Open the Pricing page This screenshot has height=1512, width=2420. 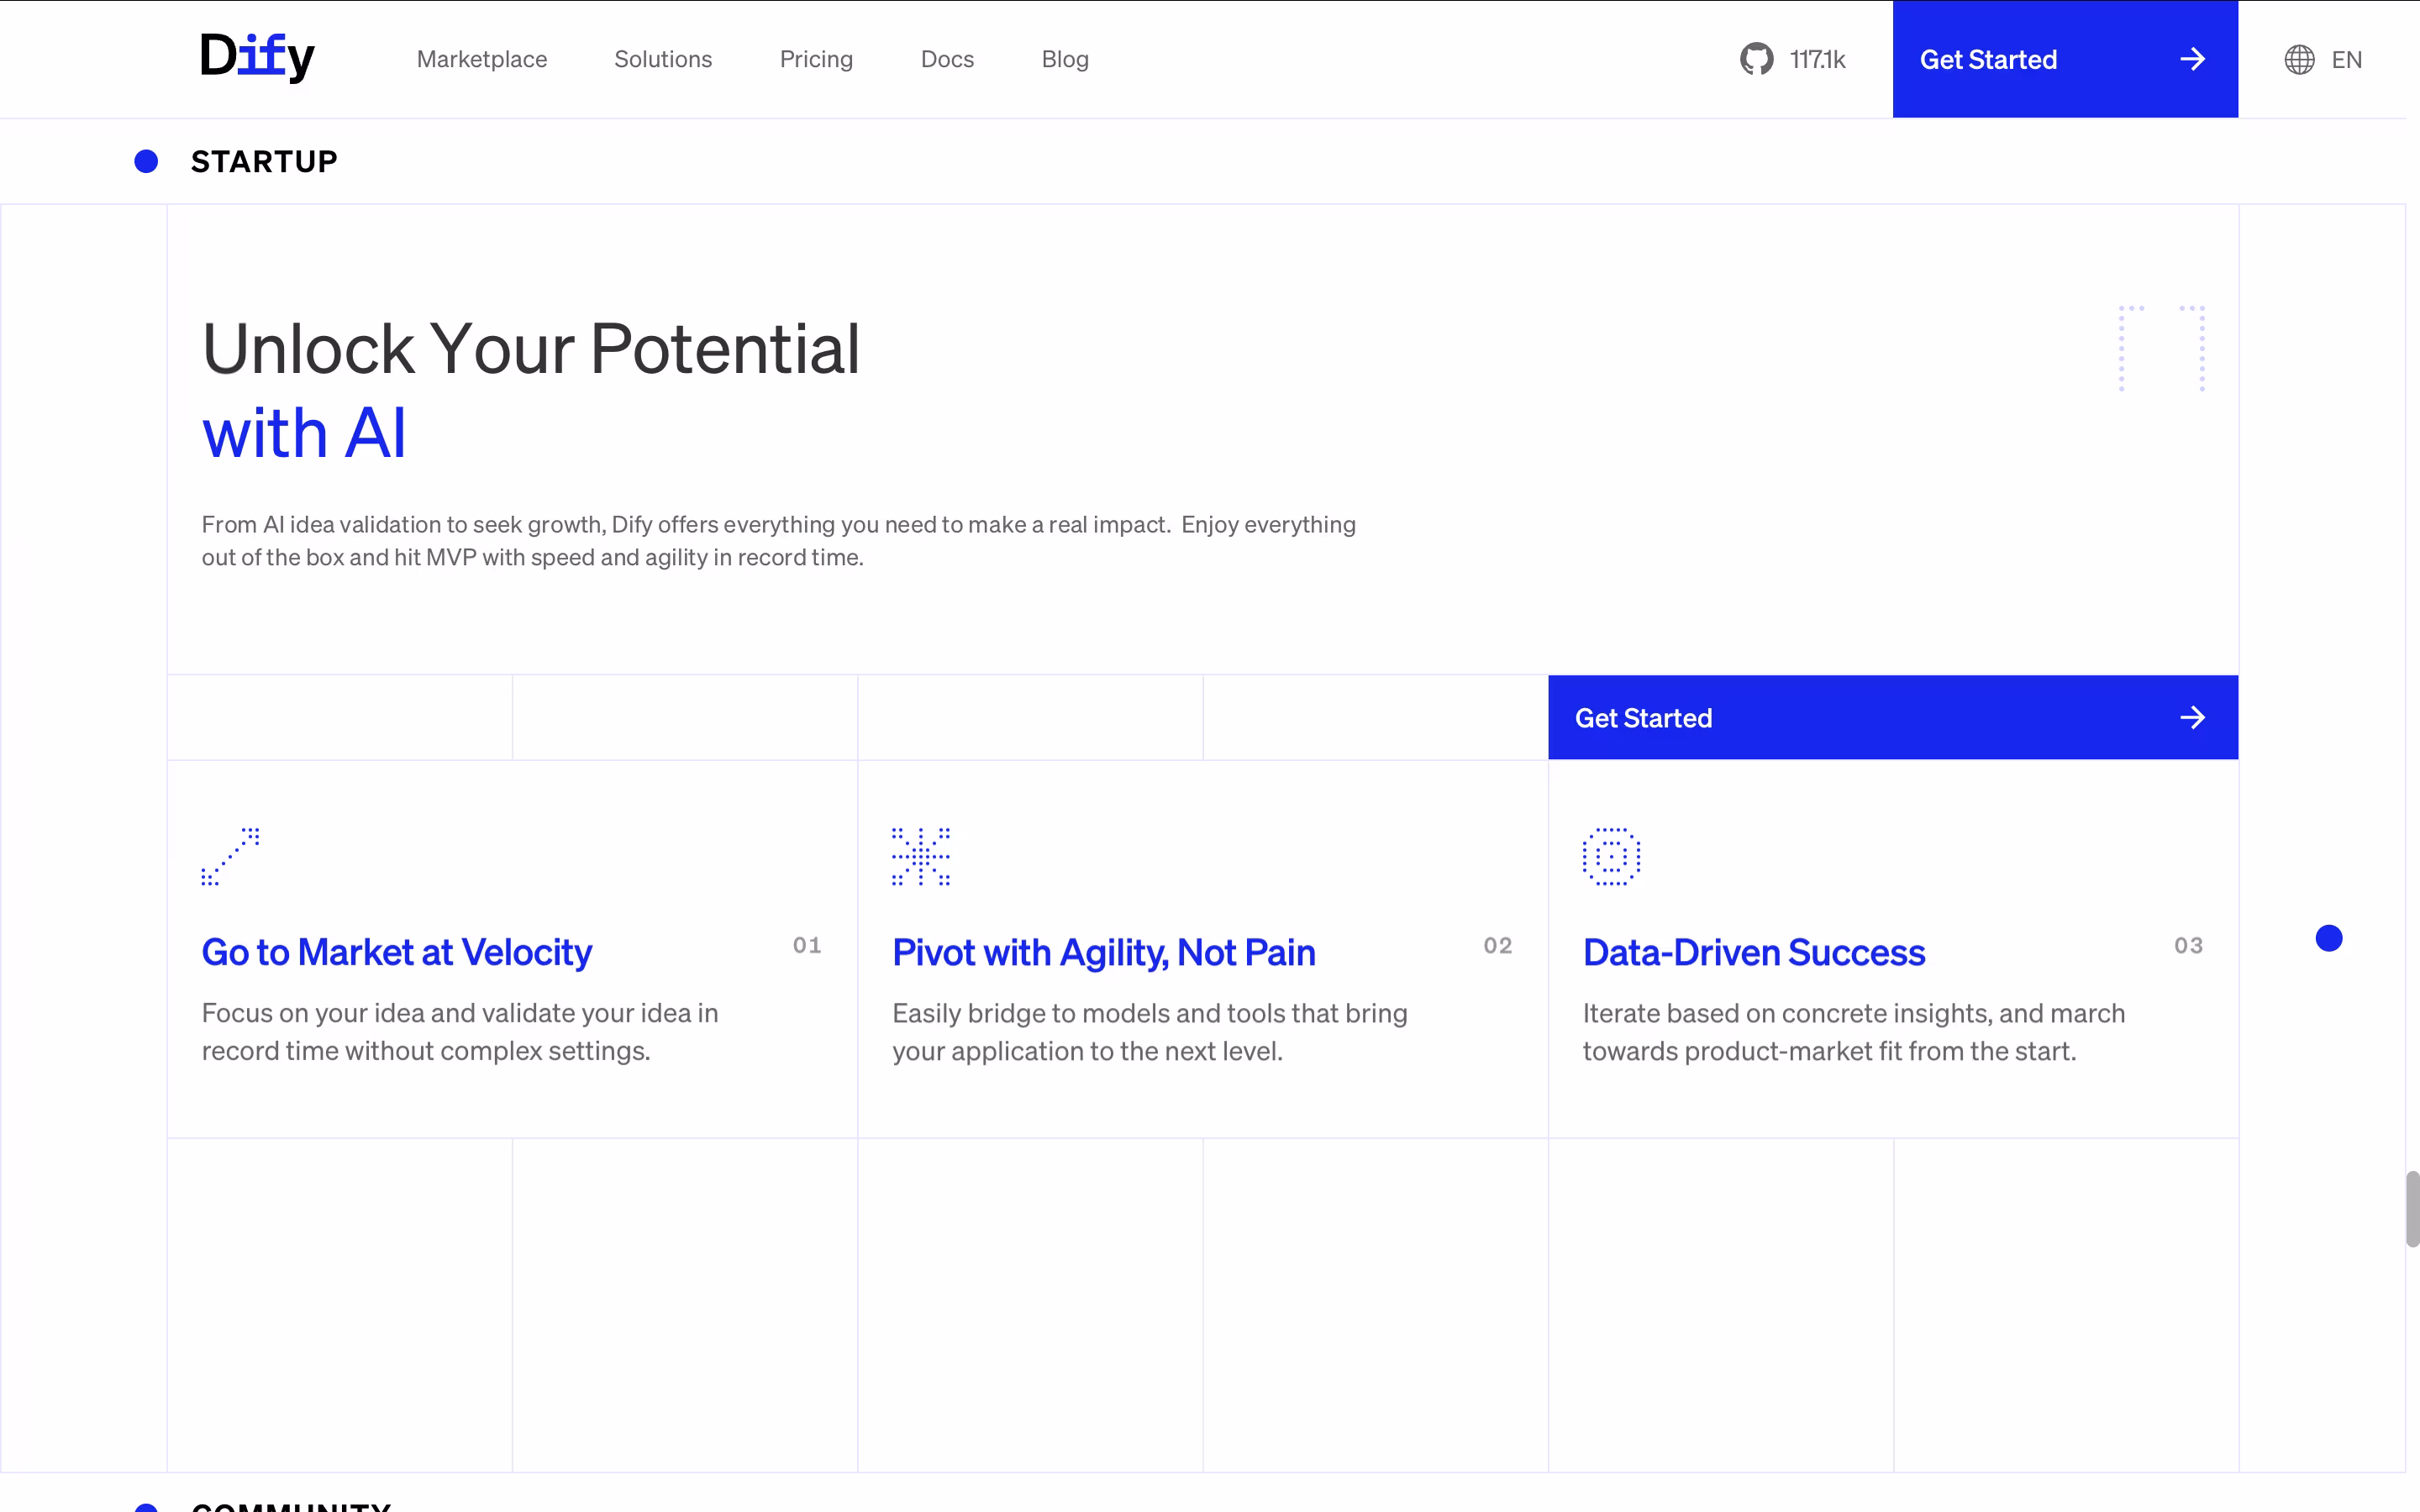816,59
